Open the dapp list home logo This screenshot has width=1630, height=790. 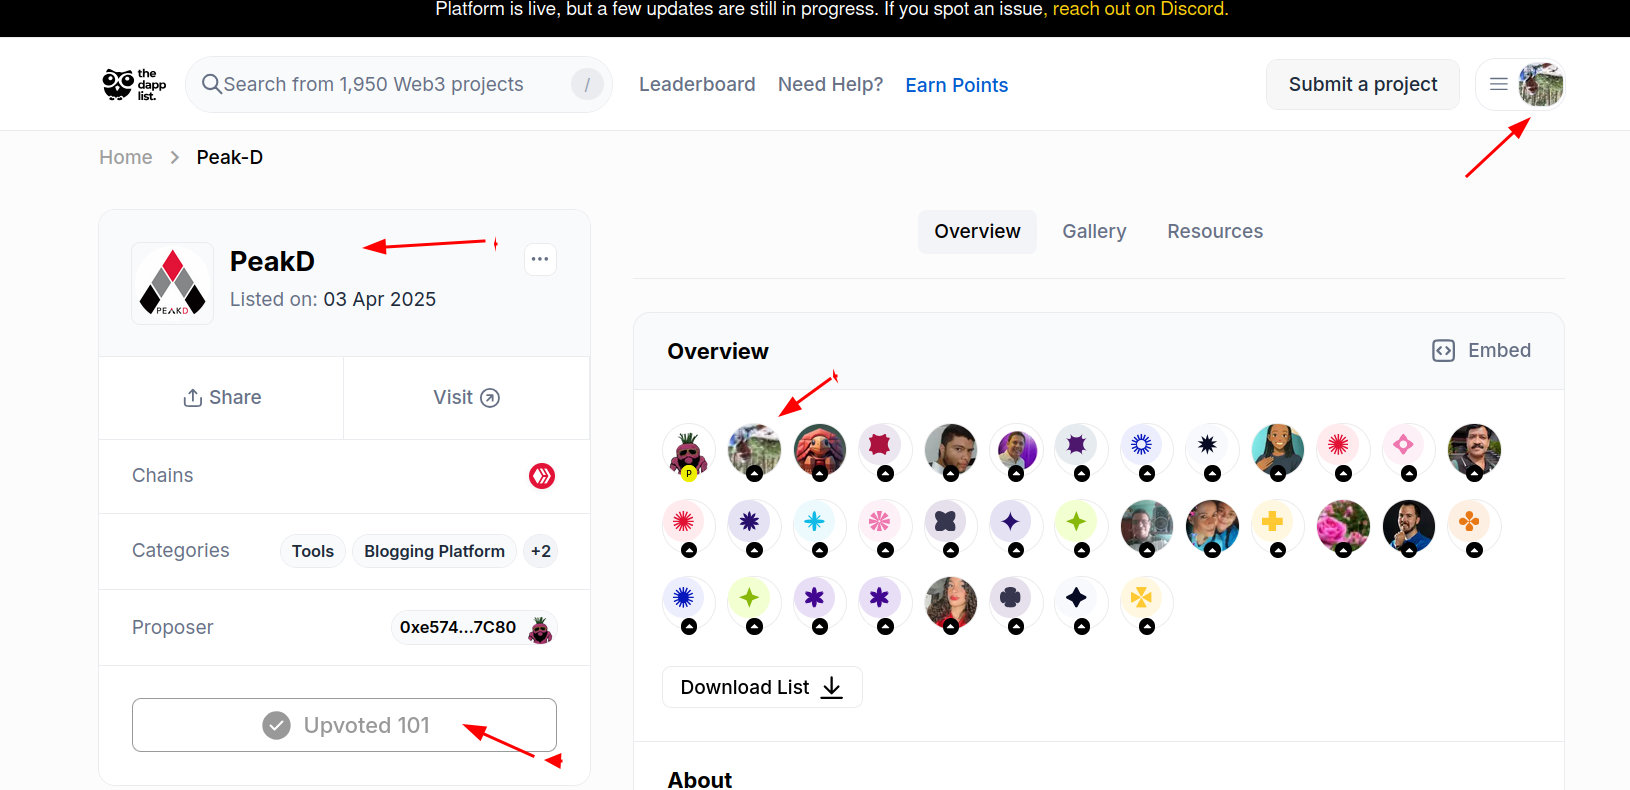(x=134, y=85)
